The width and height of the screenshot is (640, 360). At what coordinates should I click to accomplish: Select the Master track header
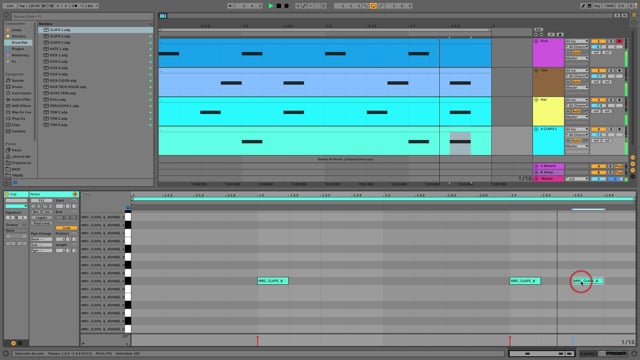coord(549,179)
